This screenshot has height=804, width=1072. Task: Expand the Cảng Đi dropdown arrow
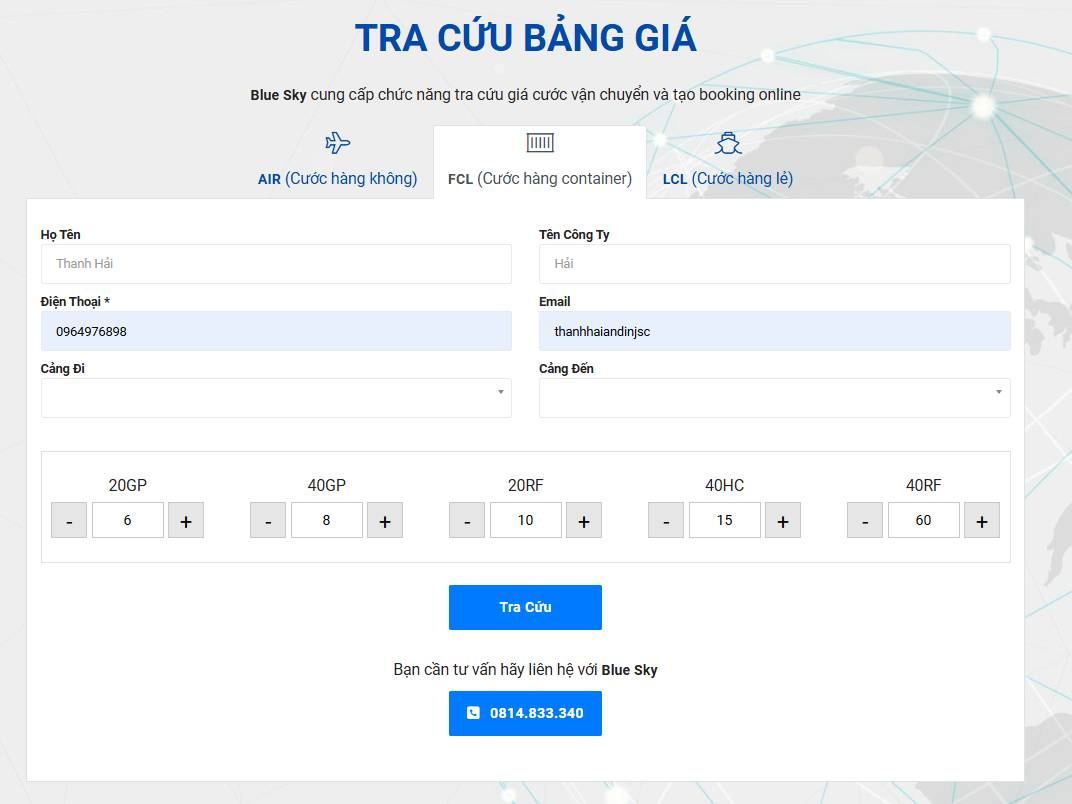(x=503, y=393)
